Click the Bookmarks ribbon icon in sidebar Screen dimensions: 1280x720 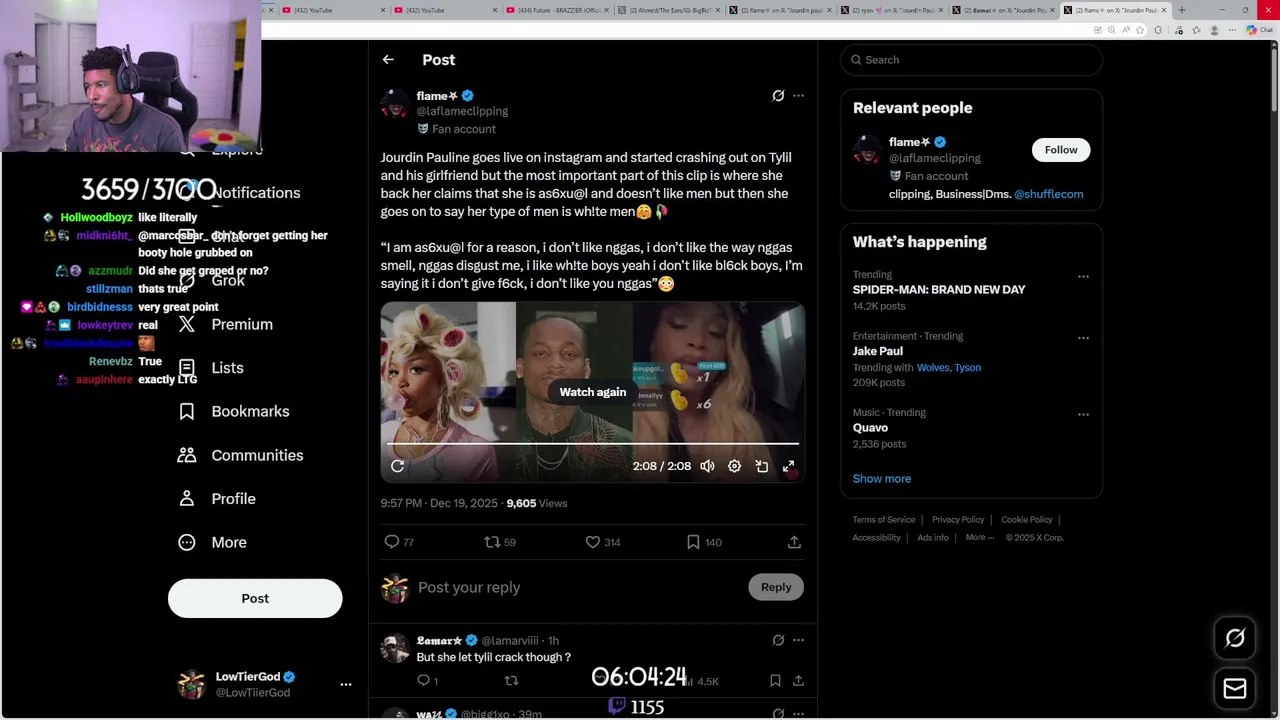[187, 412]
